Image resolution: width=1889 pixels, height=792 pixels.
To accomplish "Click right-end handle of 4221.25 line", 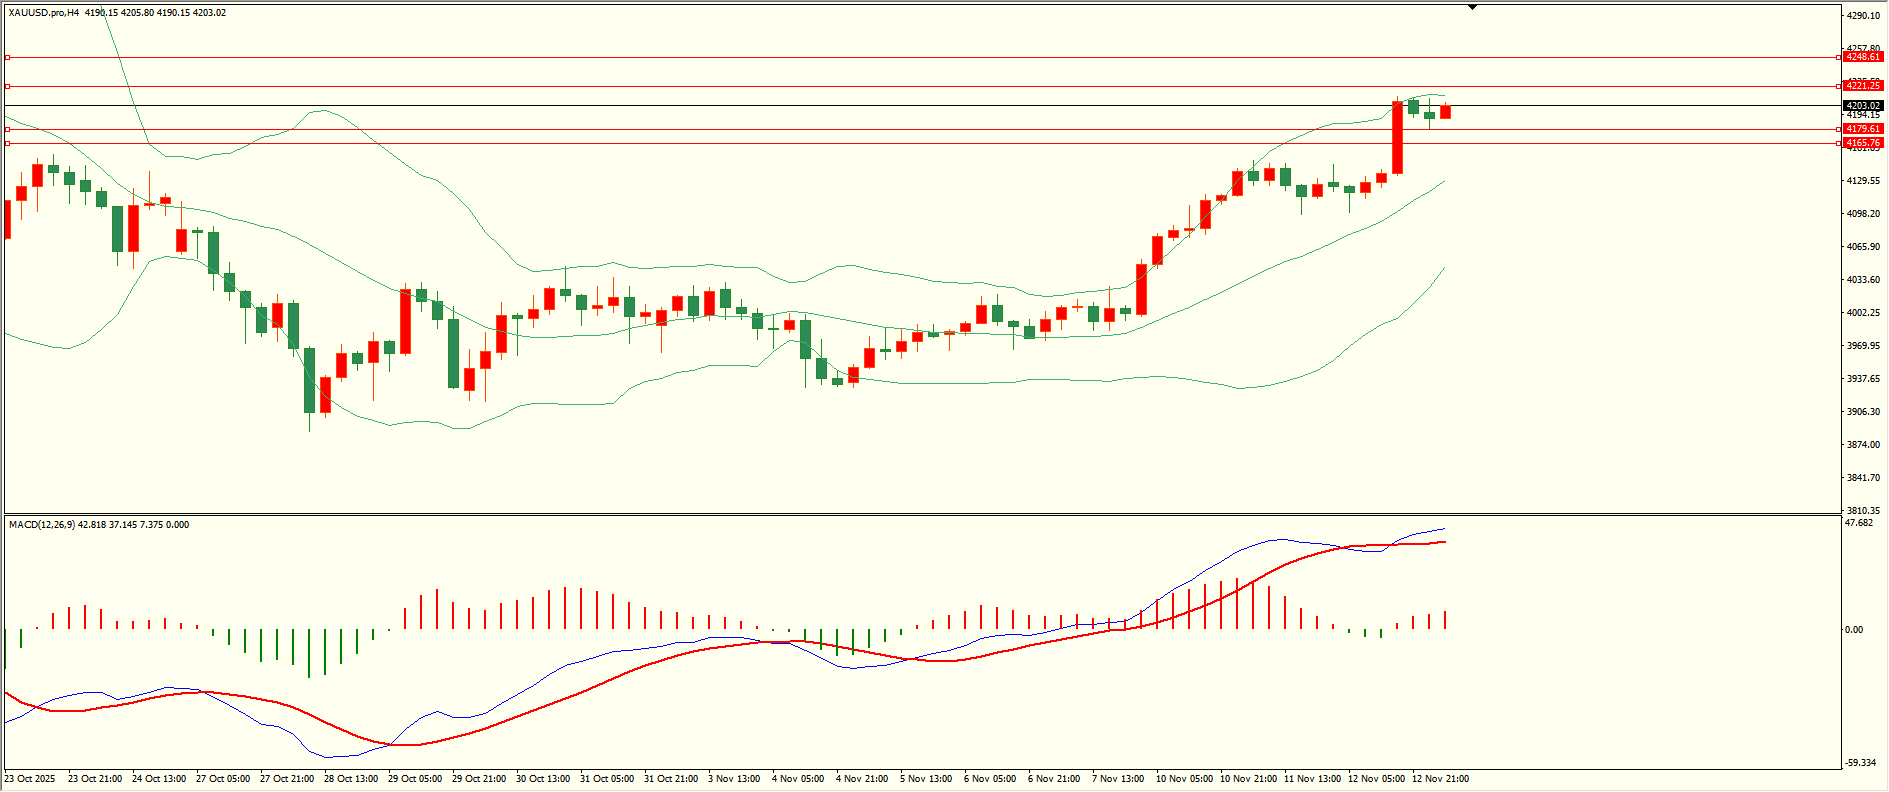I will 1839,86.
